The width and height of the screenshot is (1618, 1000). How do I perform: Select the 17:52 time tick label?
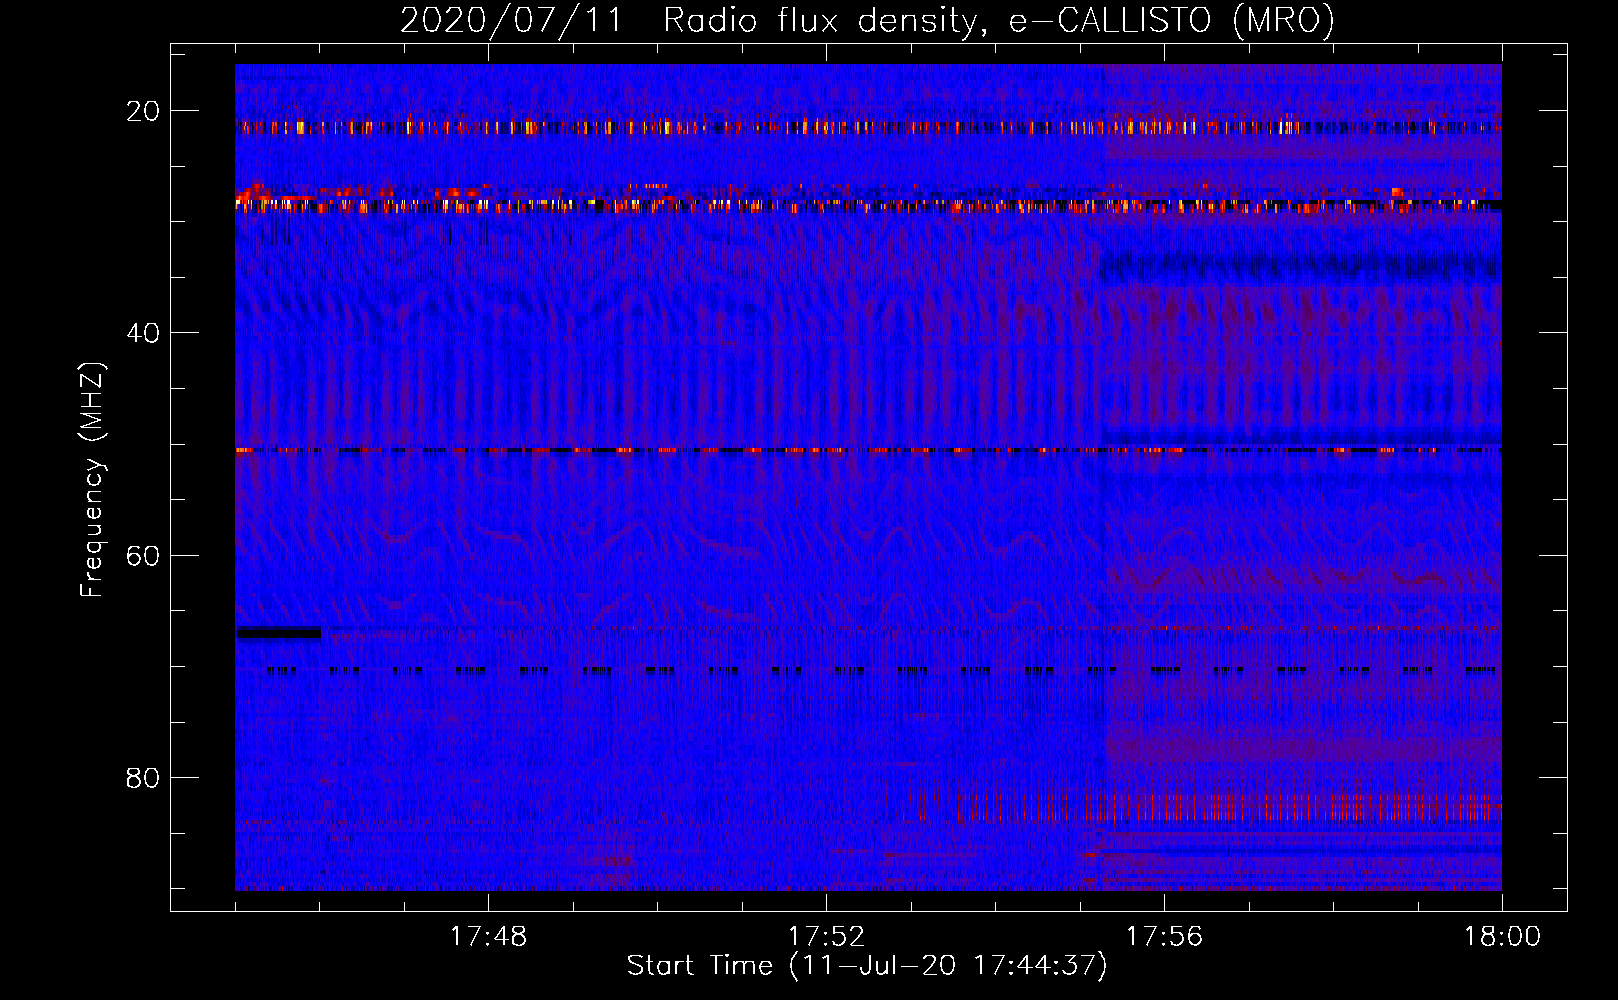[826, 937]
